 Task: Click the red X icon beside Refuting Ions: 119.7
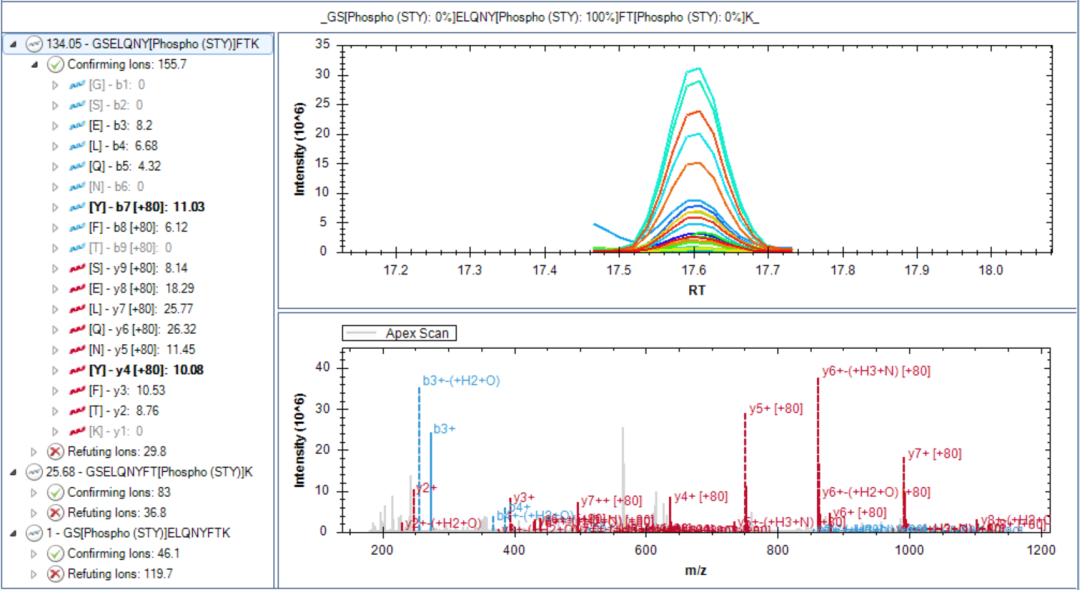point(55,573)
